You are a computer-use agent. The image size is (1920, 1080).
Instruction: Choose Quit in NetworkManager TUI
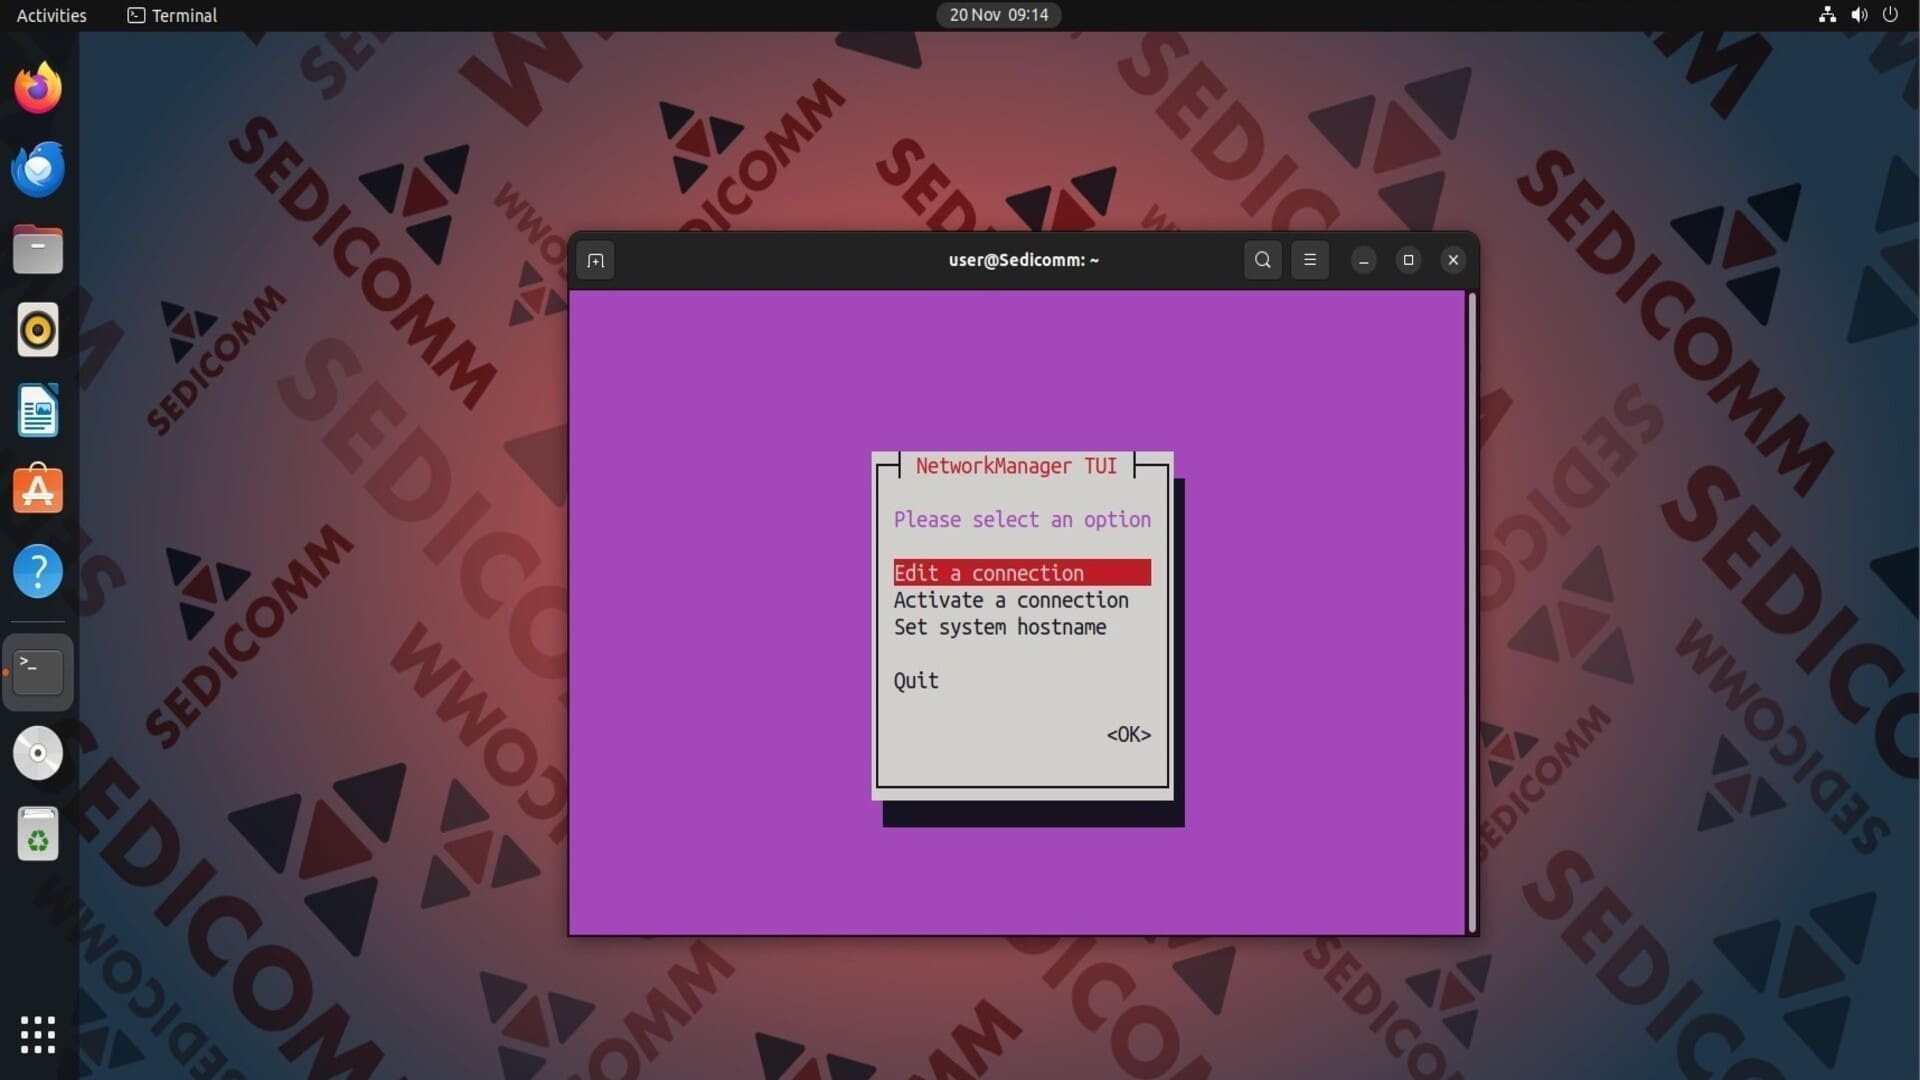tap(916, 681)
